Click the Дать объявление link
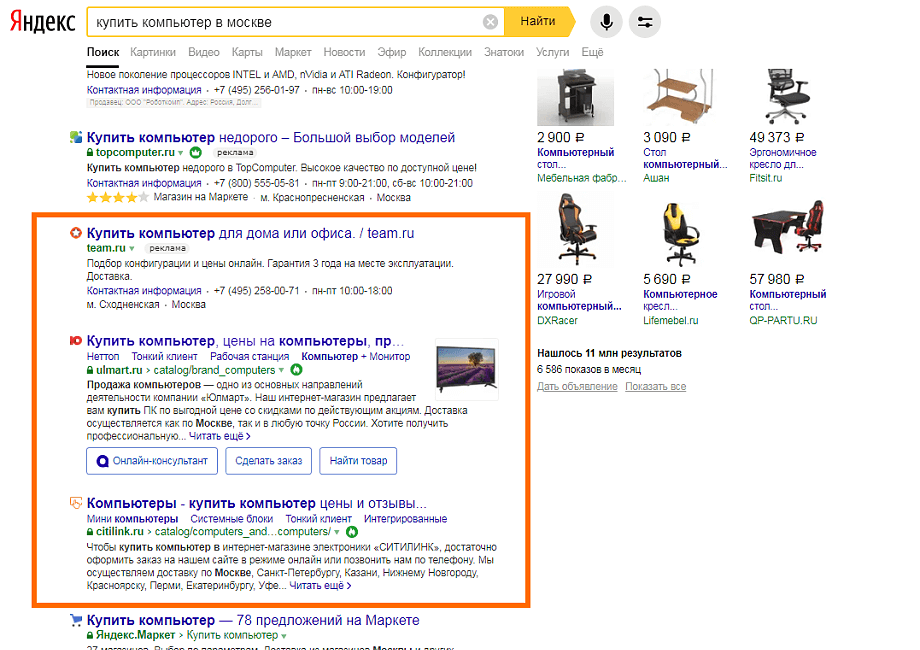 point(577,387)
